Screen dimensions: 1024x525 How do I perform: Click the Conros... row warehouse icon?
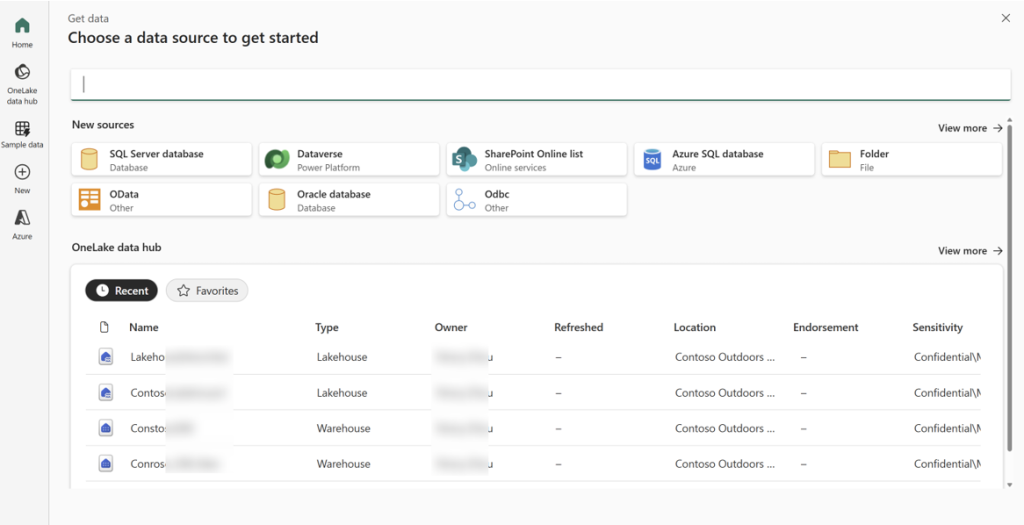pos(106,464)
